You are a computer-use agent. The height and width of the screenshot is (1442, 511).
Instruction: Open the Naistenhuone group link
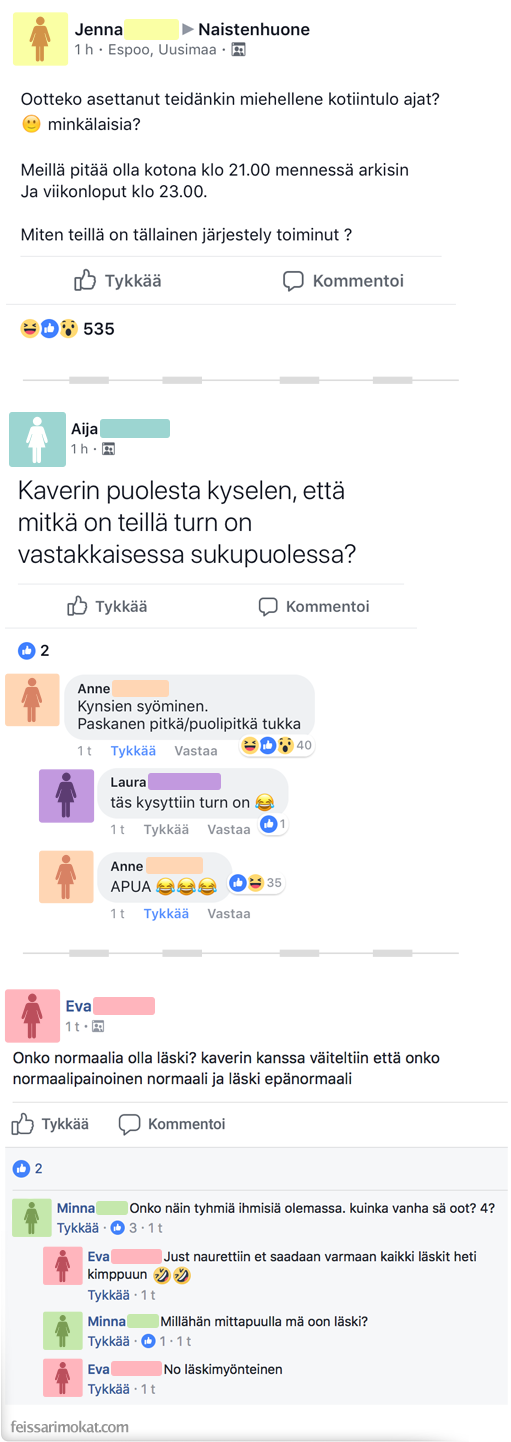pos(254,30)
